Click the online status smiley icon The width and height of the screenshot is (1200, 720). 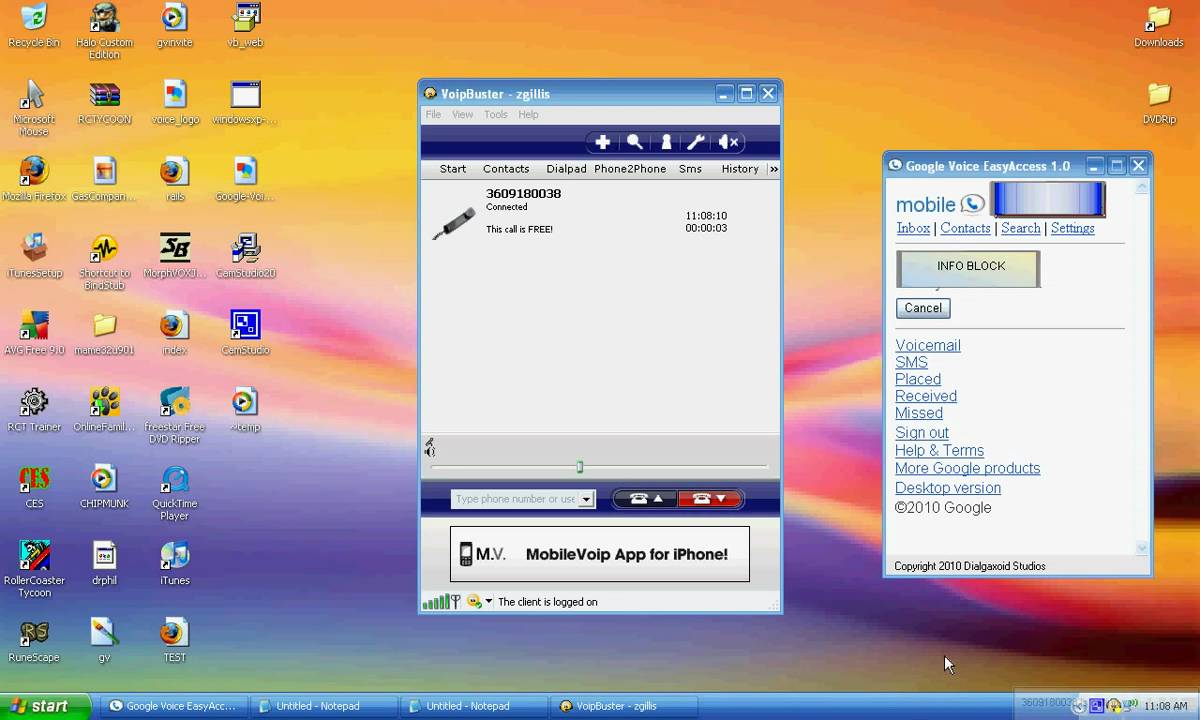click(x=474, y=602)
